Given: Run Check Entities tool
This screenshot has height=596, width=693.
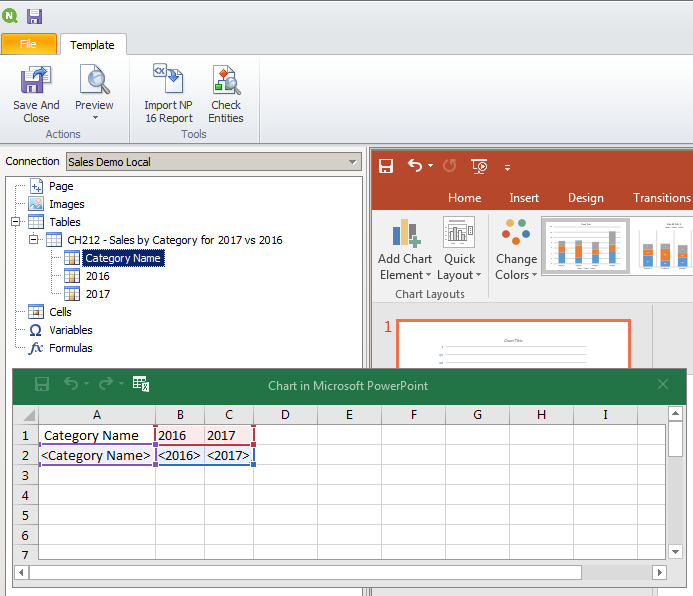Looking at the screenshot, I should pyautogui.click(x=225, y=94).
